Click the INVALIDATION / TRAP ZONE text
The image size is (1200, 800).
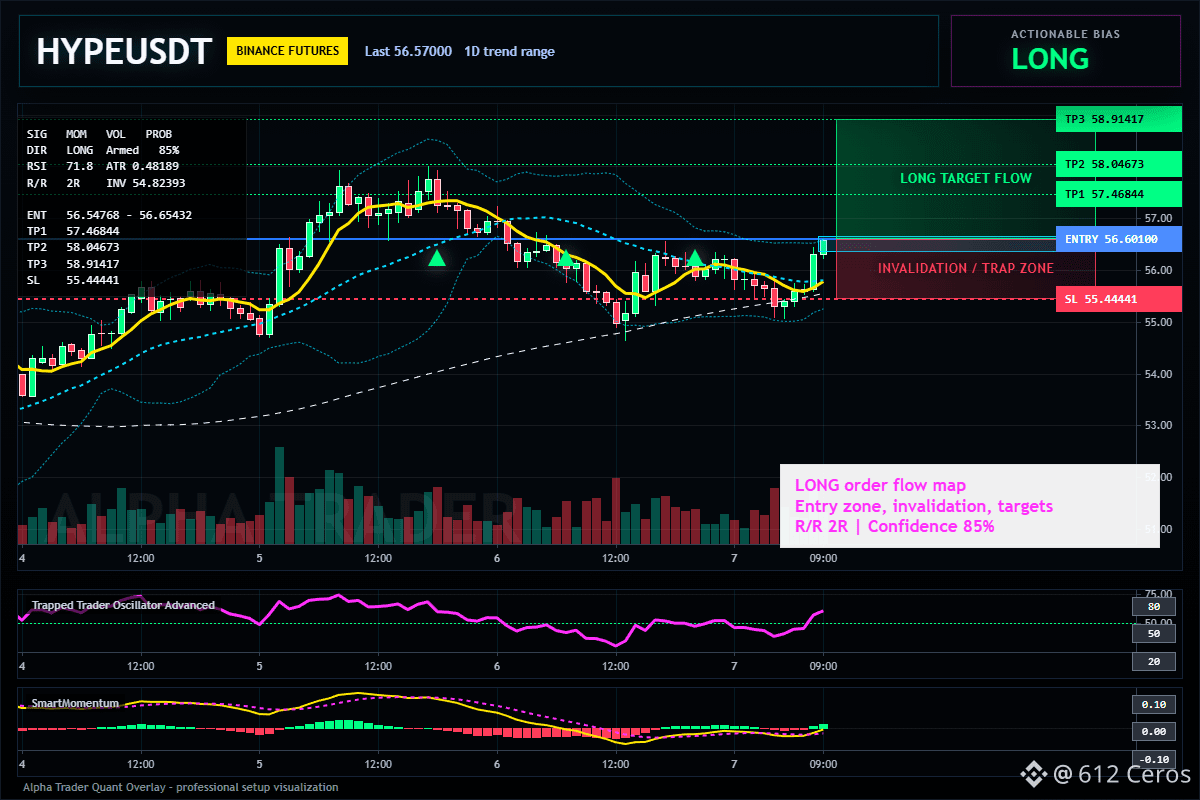point(965,268)
